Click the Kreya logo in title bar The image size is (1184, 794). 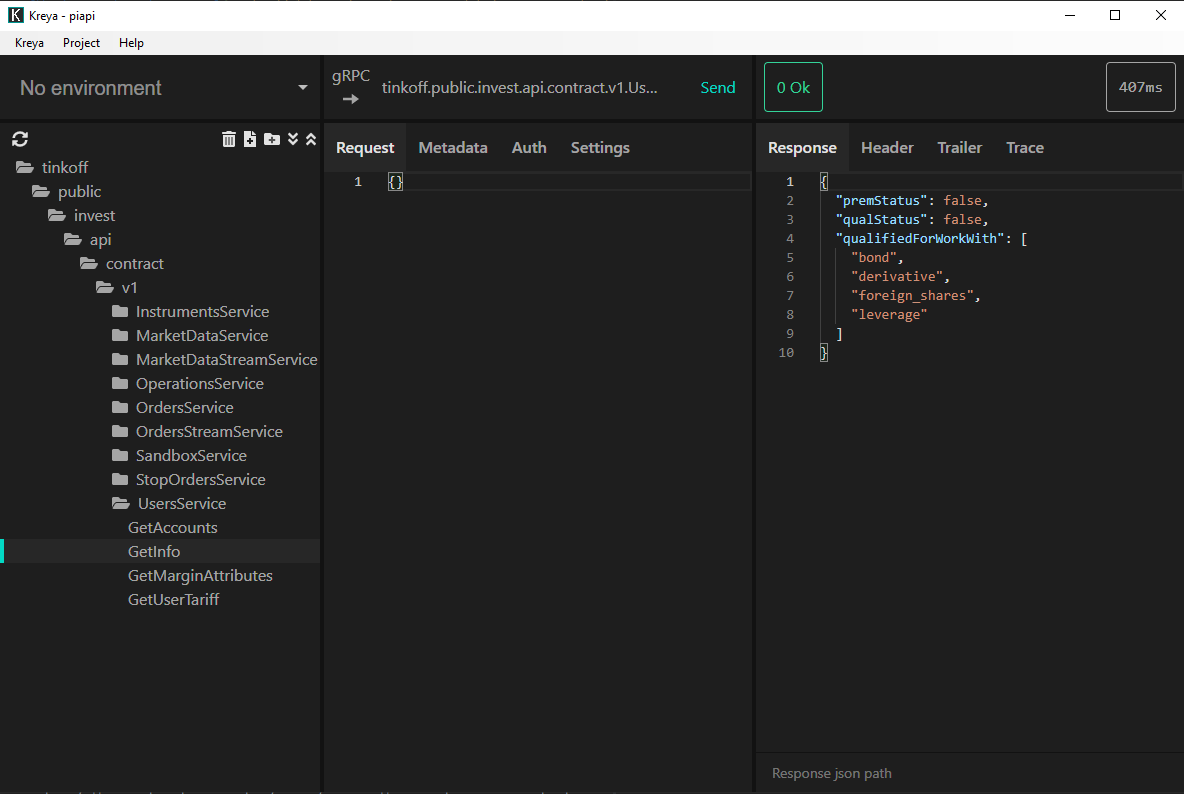(16, 15)
